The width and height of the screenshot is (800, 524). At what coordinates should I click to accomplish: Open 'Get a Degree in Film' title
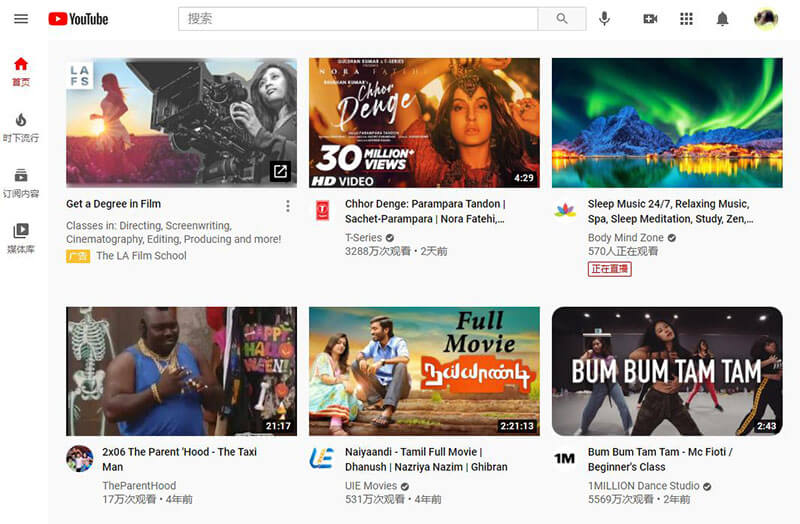[x=113, y=204]
